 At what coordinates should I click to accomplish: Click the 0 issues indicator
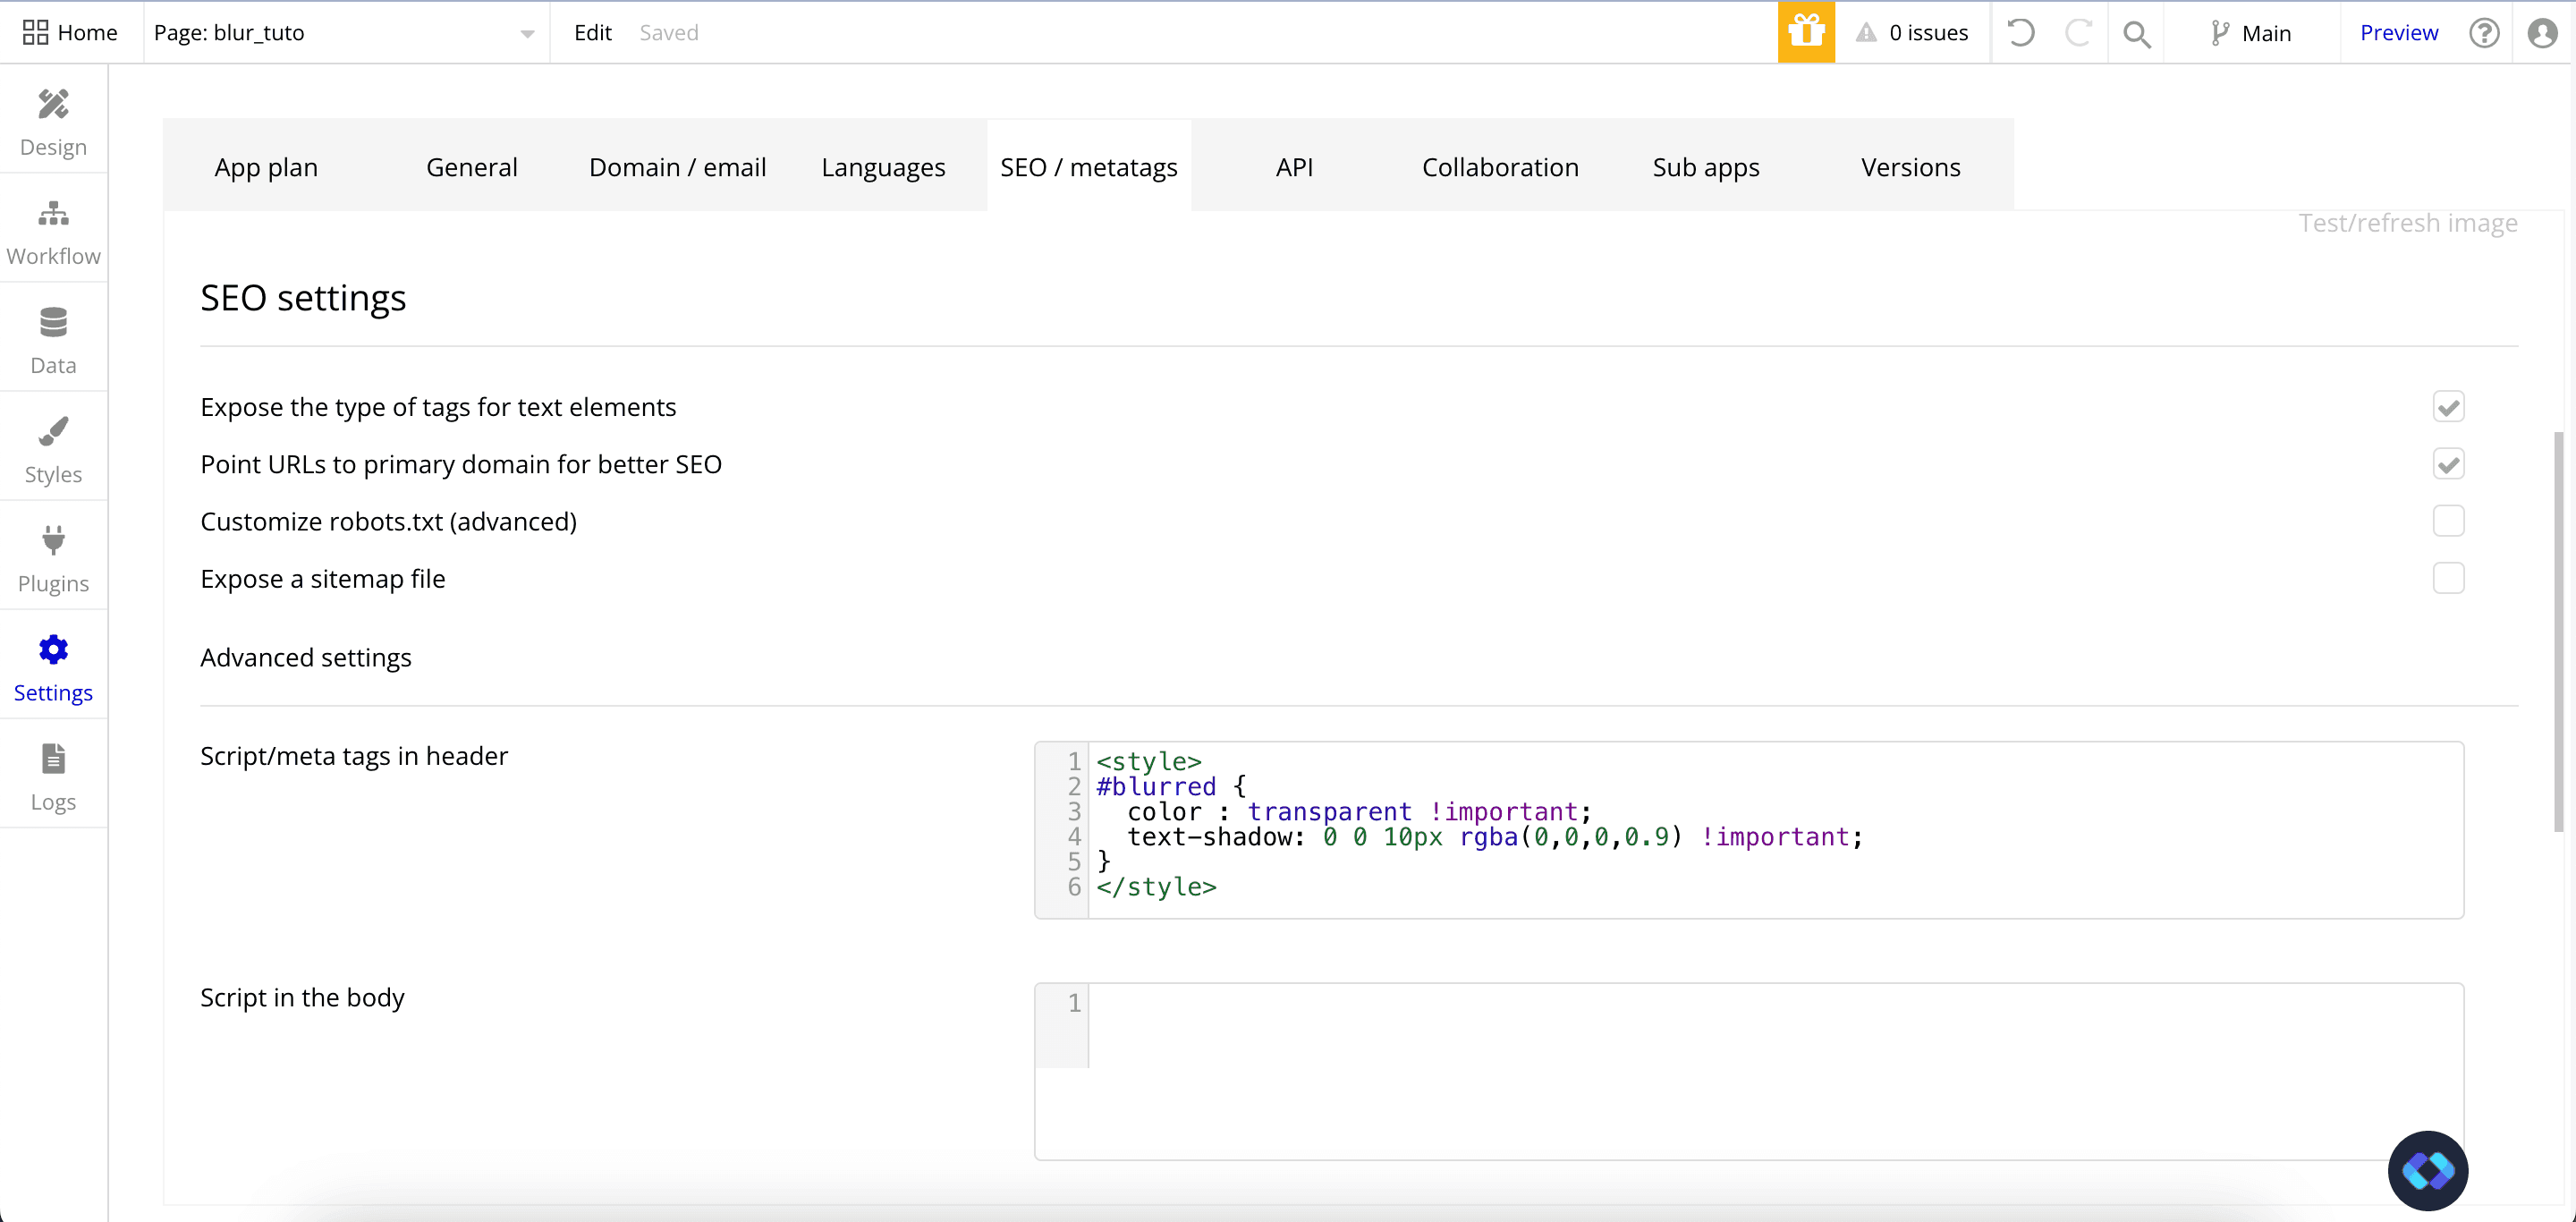click(1913, 33)
